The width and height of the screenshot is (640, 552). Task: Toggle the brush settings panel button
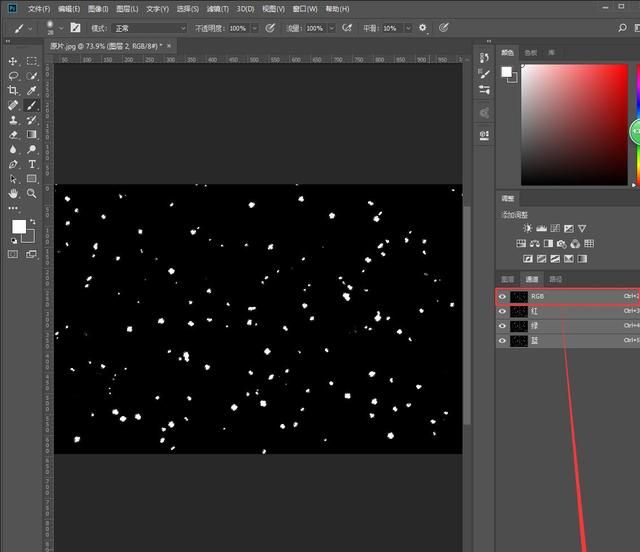(x=75, y=28)
